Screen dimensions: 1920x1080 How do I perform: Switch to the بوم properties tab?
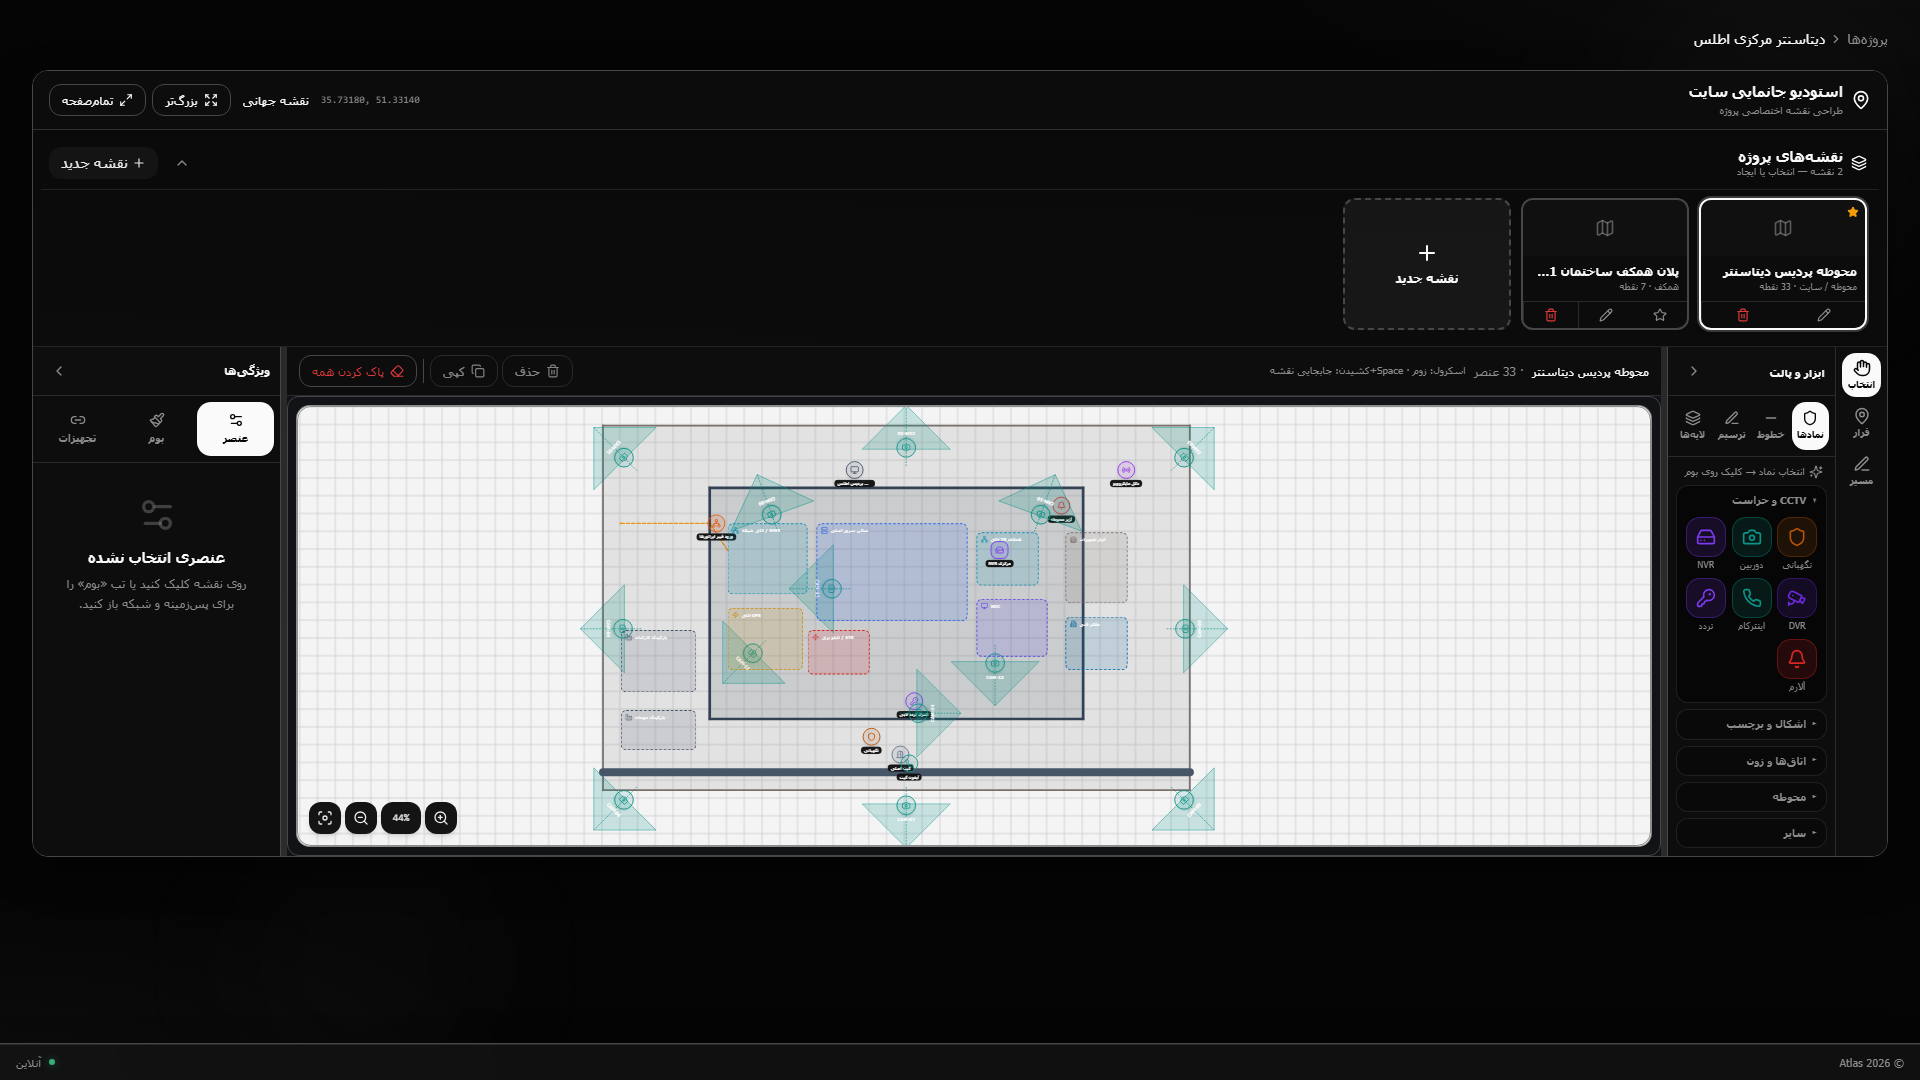coord(157,429)
